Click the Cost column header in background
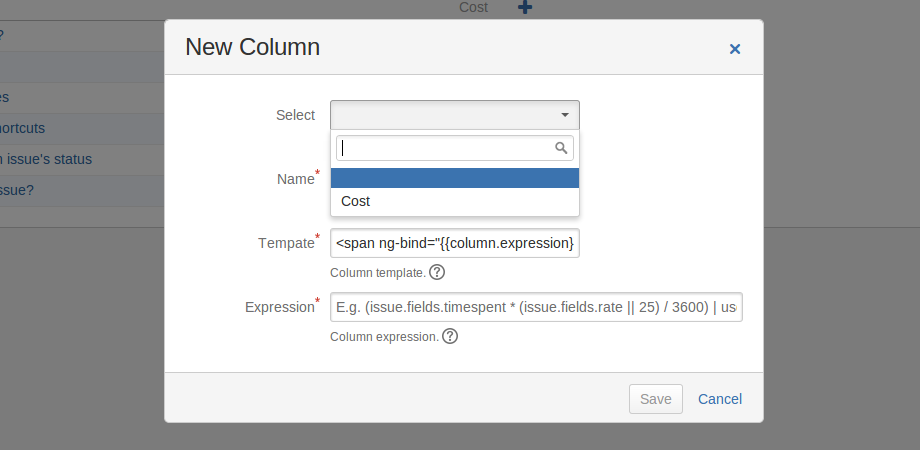920x450 pixels. (473, 8)
